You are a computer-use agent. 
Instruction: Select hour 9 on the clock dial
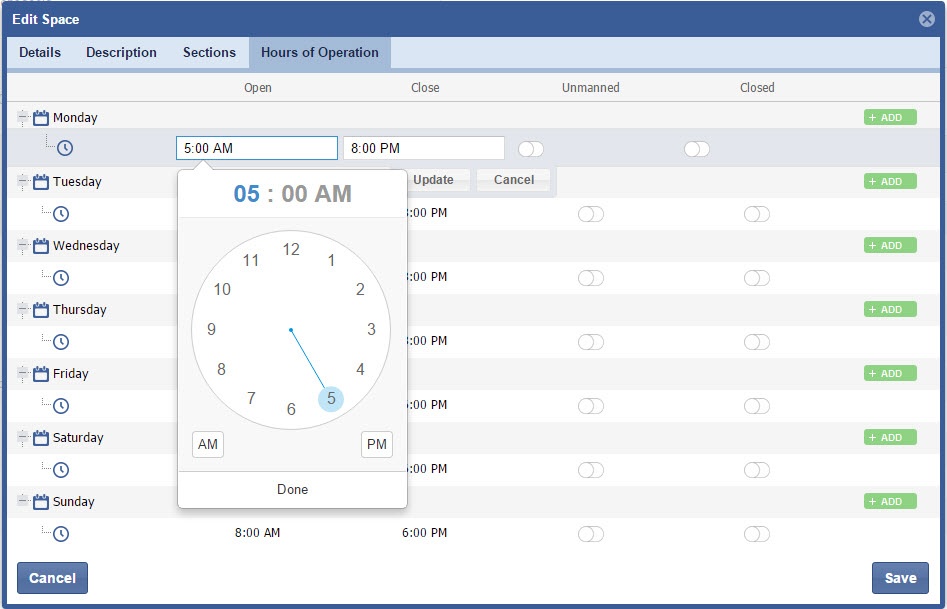click(211, 329)
